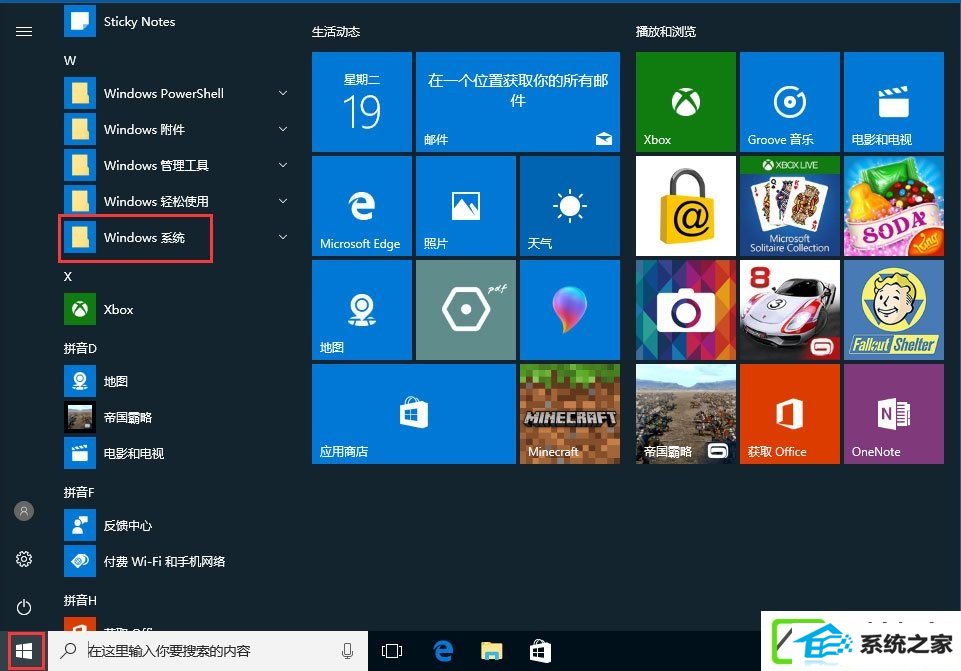This screenshot has width=961, height=671.
Task: Open the OneNote tile
Action: [894, 414]
